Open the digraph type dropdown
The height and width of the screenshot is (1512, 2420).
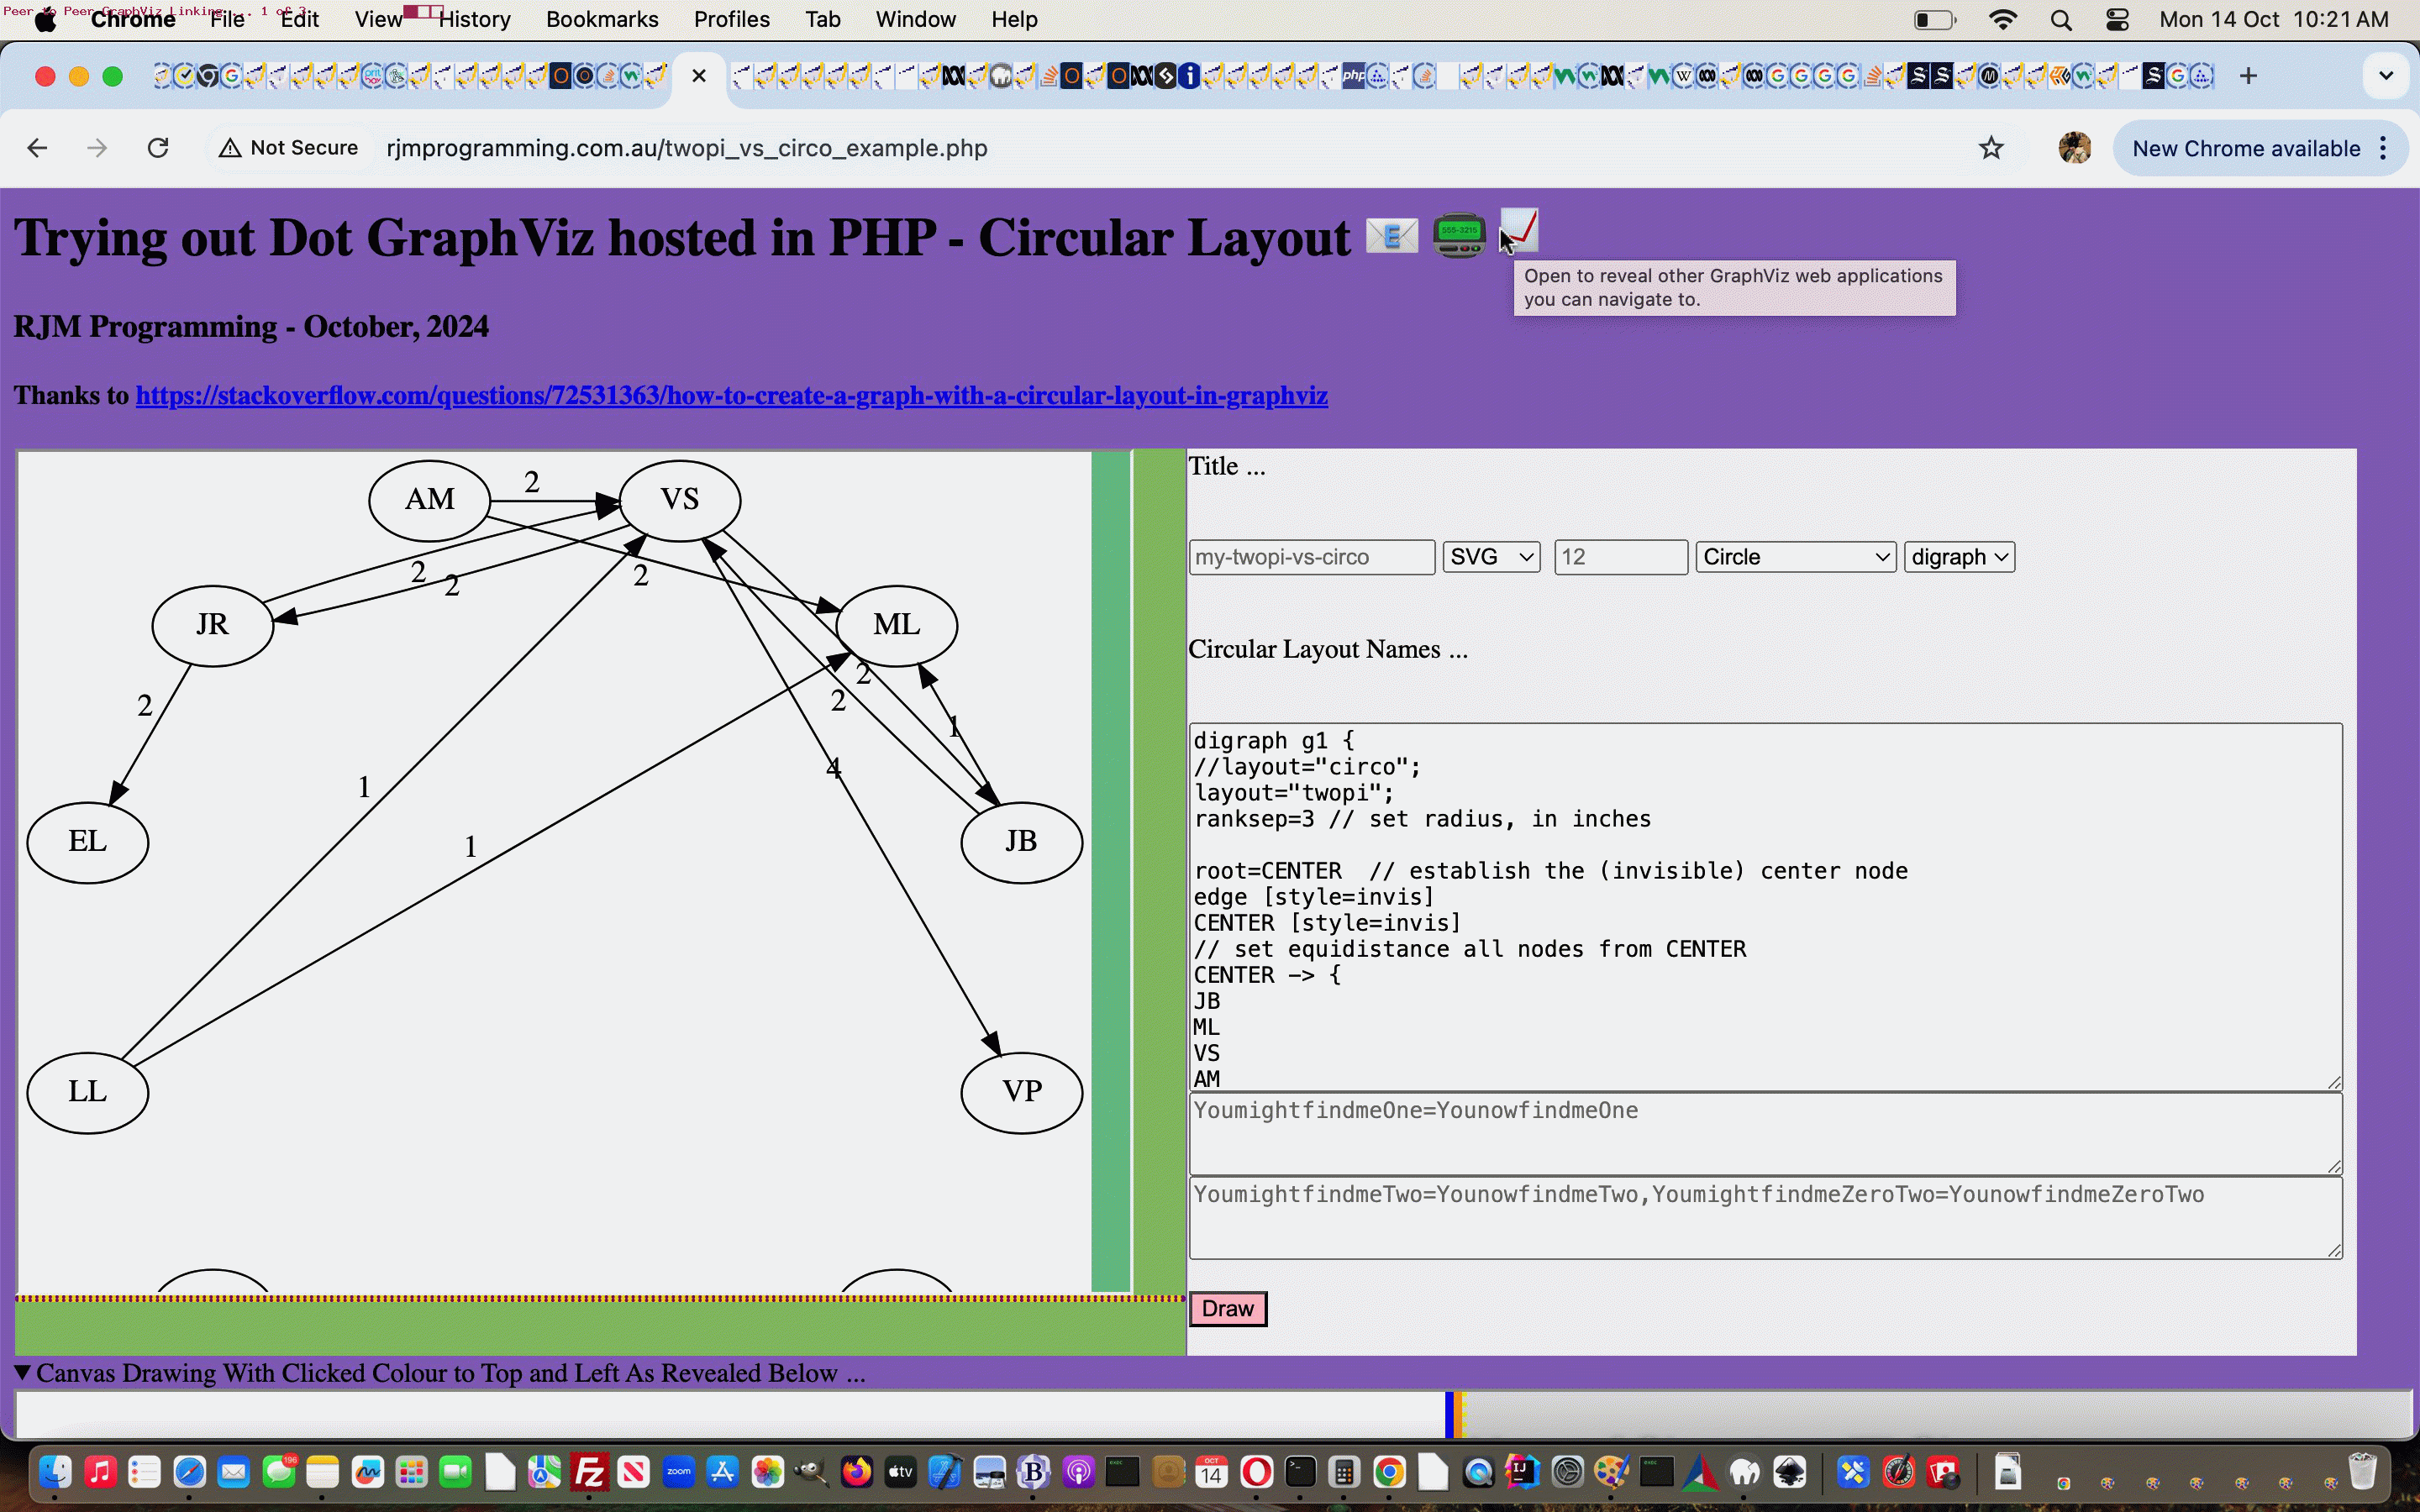(x=1959, y=557)
